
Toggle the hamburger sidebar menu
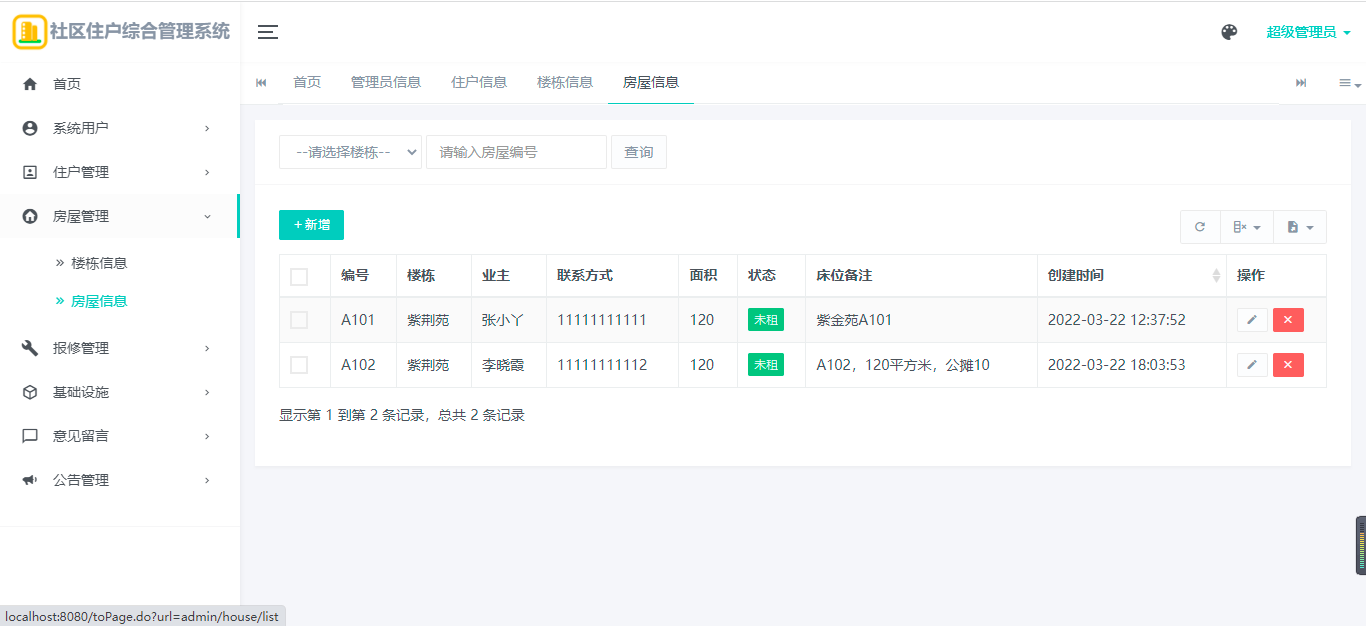click(268, 32)
